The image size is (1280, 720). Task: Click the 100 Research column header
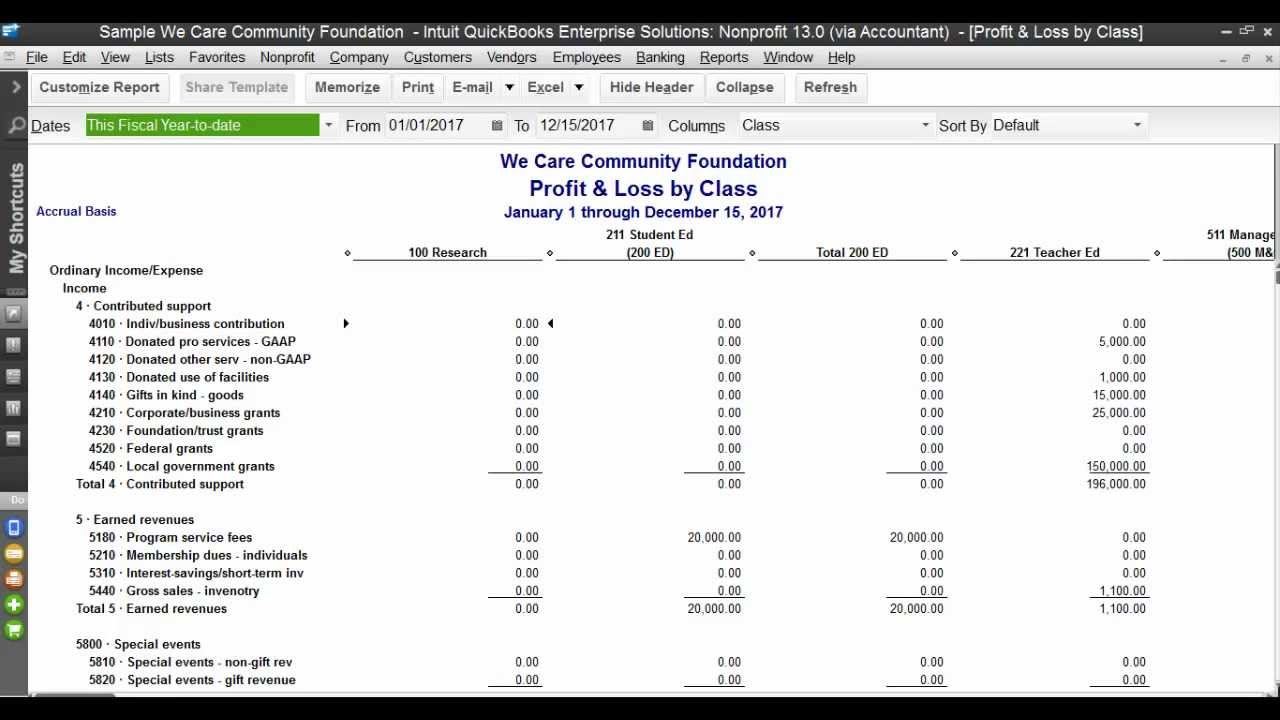(x=447, y=253)
